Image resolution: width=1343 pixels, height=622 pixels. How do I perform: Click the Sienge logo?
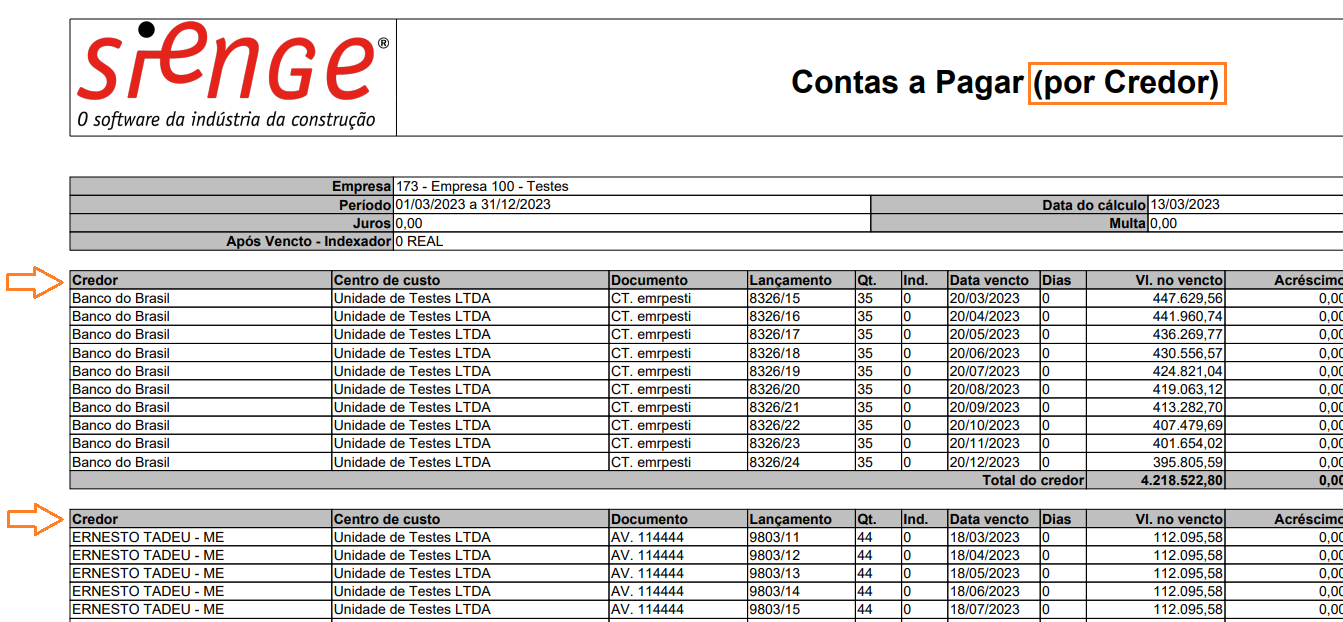[233, 78]
